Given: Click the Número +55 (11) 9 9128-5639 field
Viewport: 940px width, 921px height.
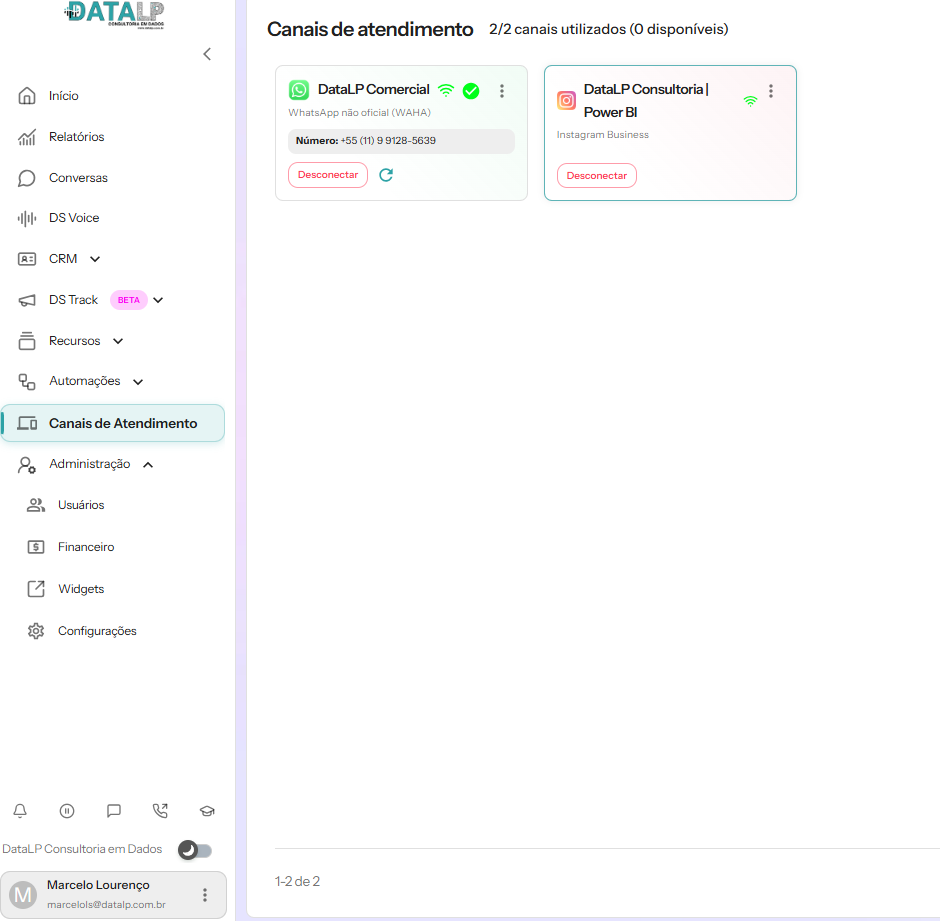Looking at the screenshot, I should pos(401,141).
